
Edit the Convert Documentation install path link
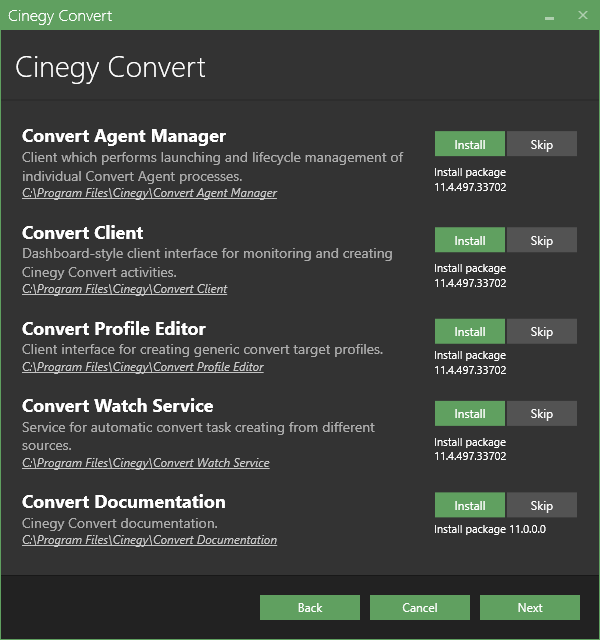pos(149,540)
